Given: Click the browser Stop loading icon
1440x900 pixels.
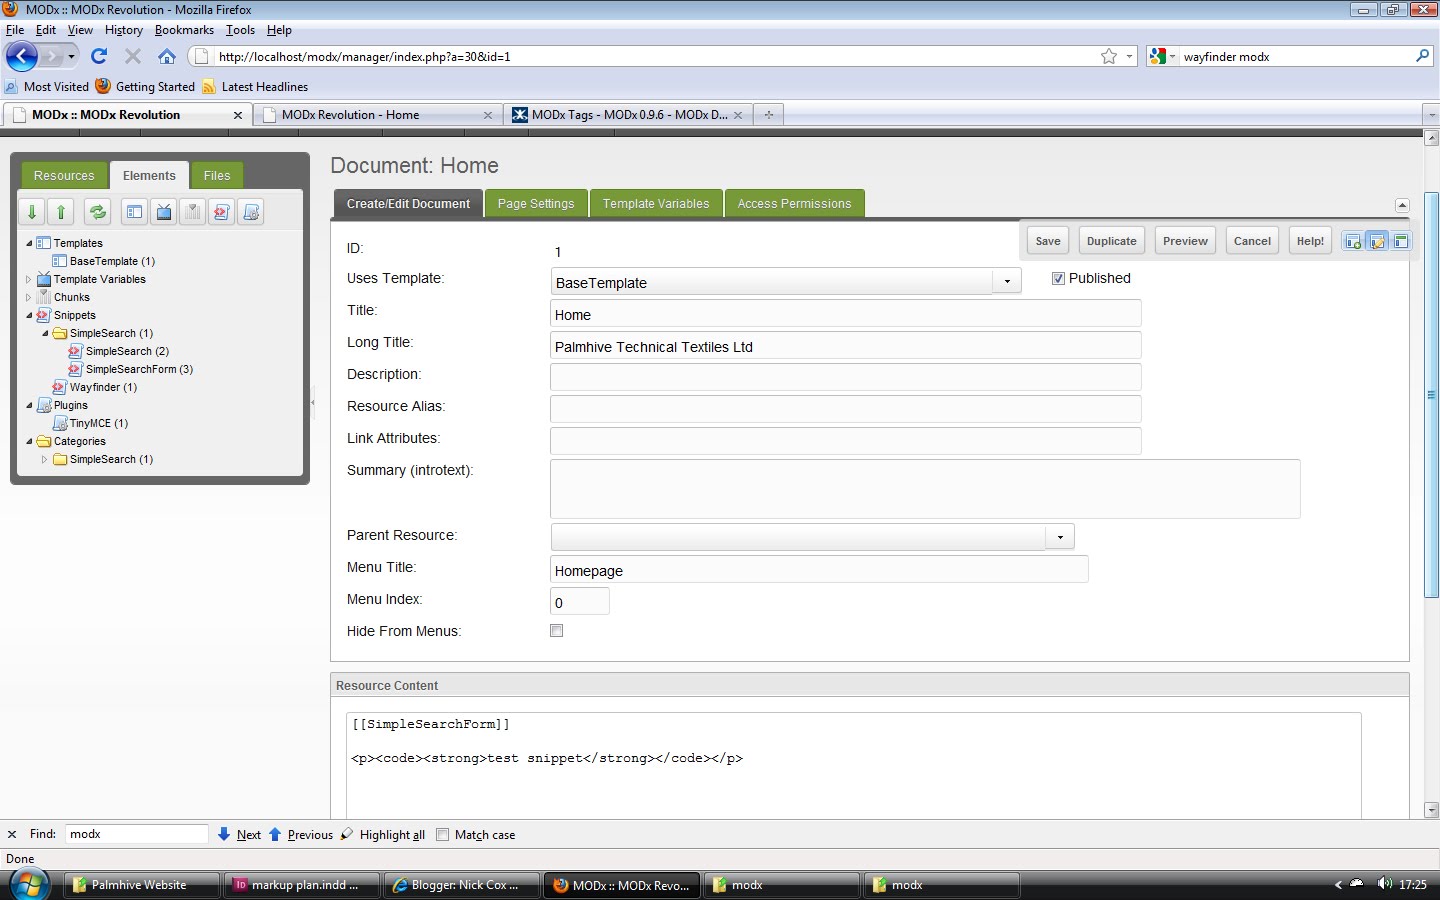Looking at the screenshot, I should click(x=133, y=56).
